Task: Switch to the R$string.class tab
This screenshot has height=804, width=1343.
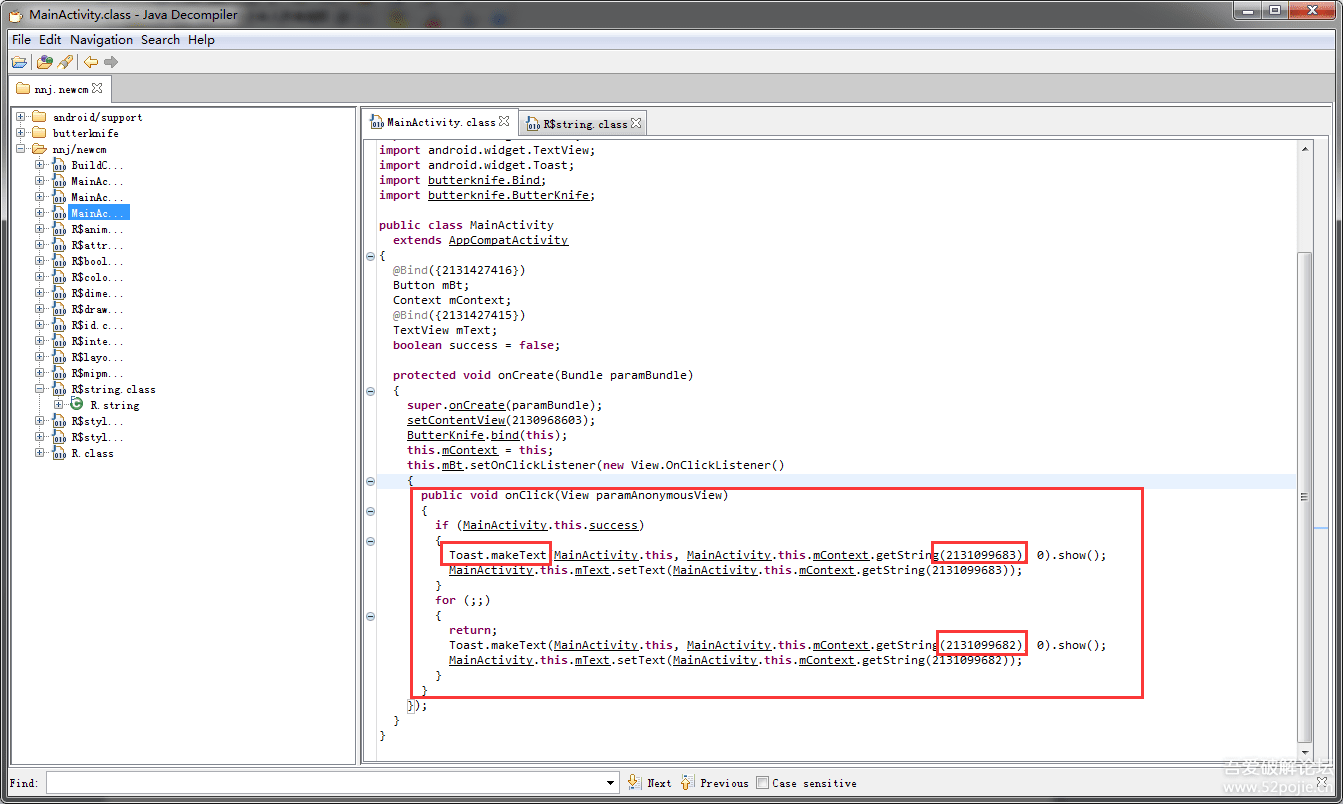Action: 584,124
